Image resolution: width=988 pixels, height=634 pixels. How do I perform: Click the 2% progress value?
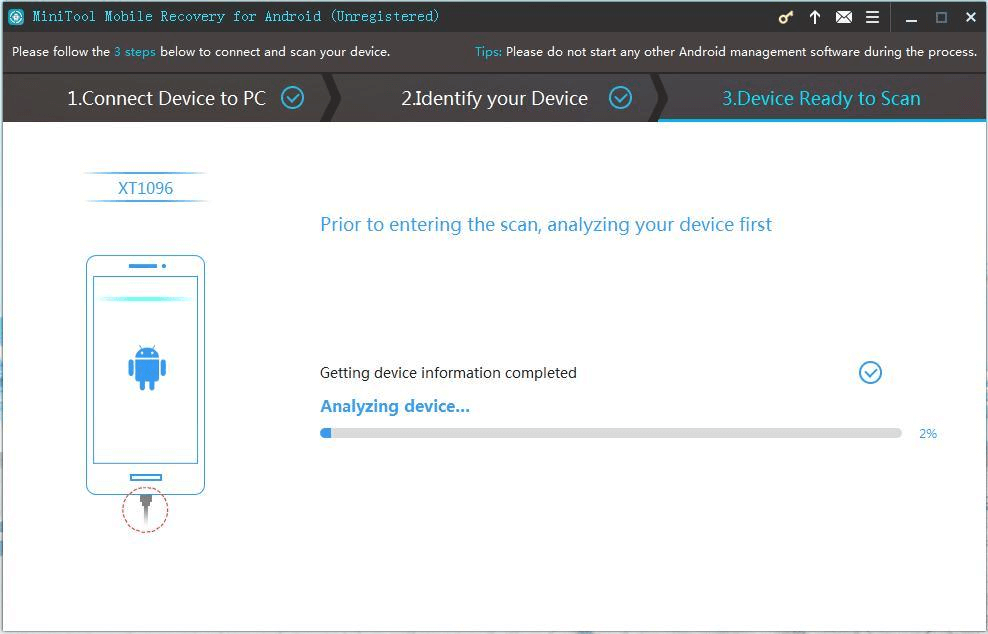928,434
